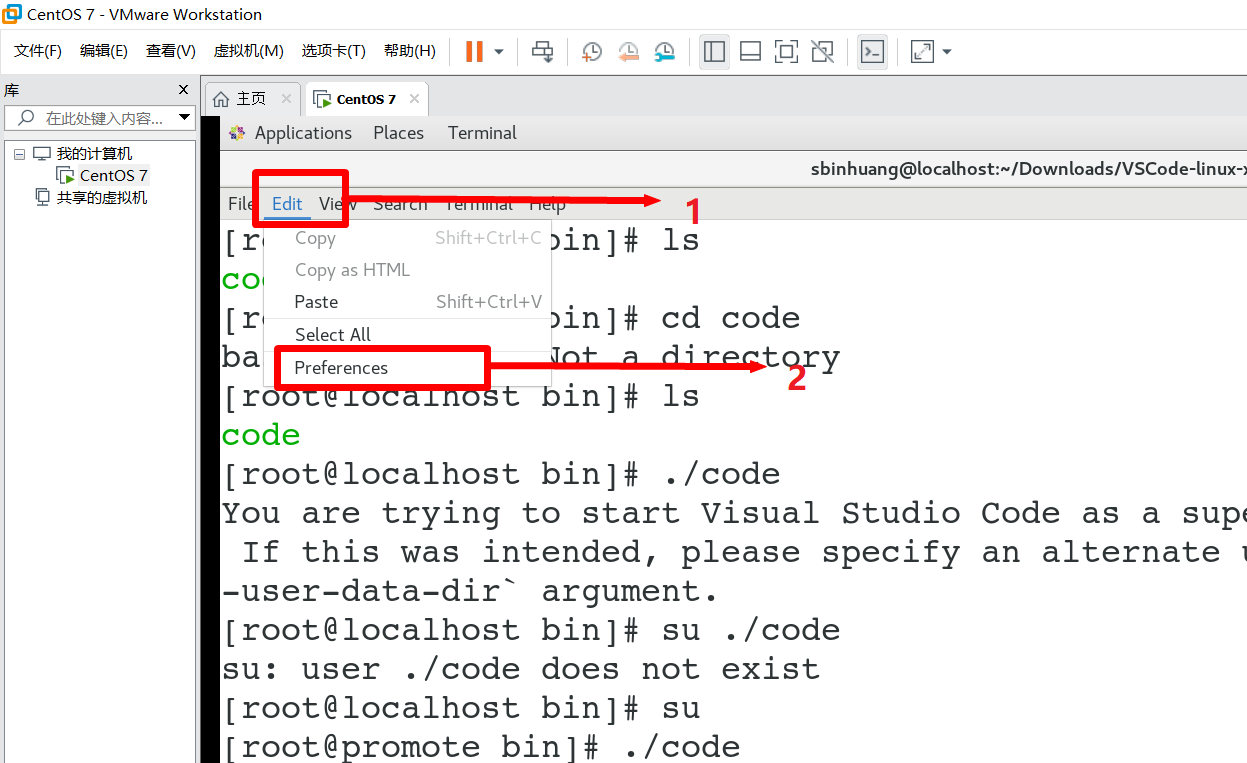The width and height of the screenshot is (1247, 763).
Task: Take a snapshot of the virtual machine
Action: click(591, 51)
